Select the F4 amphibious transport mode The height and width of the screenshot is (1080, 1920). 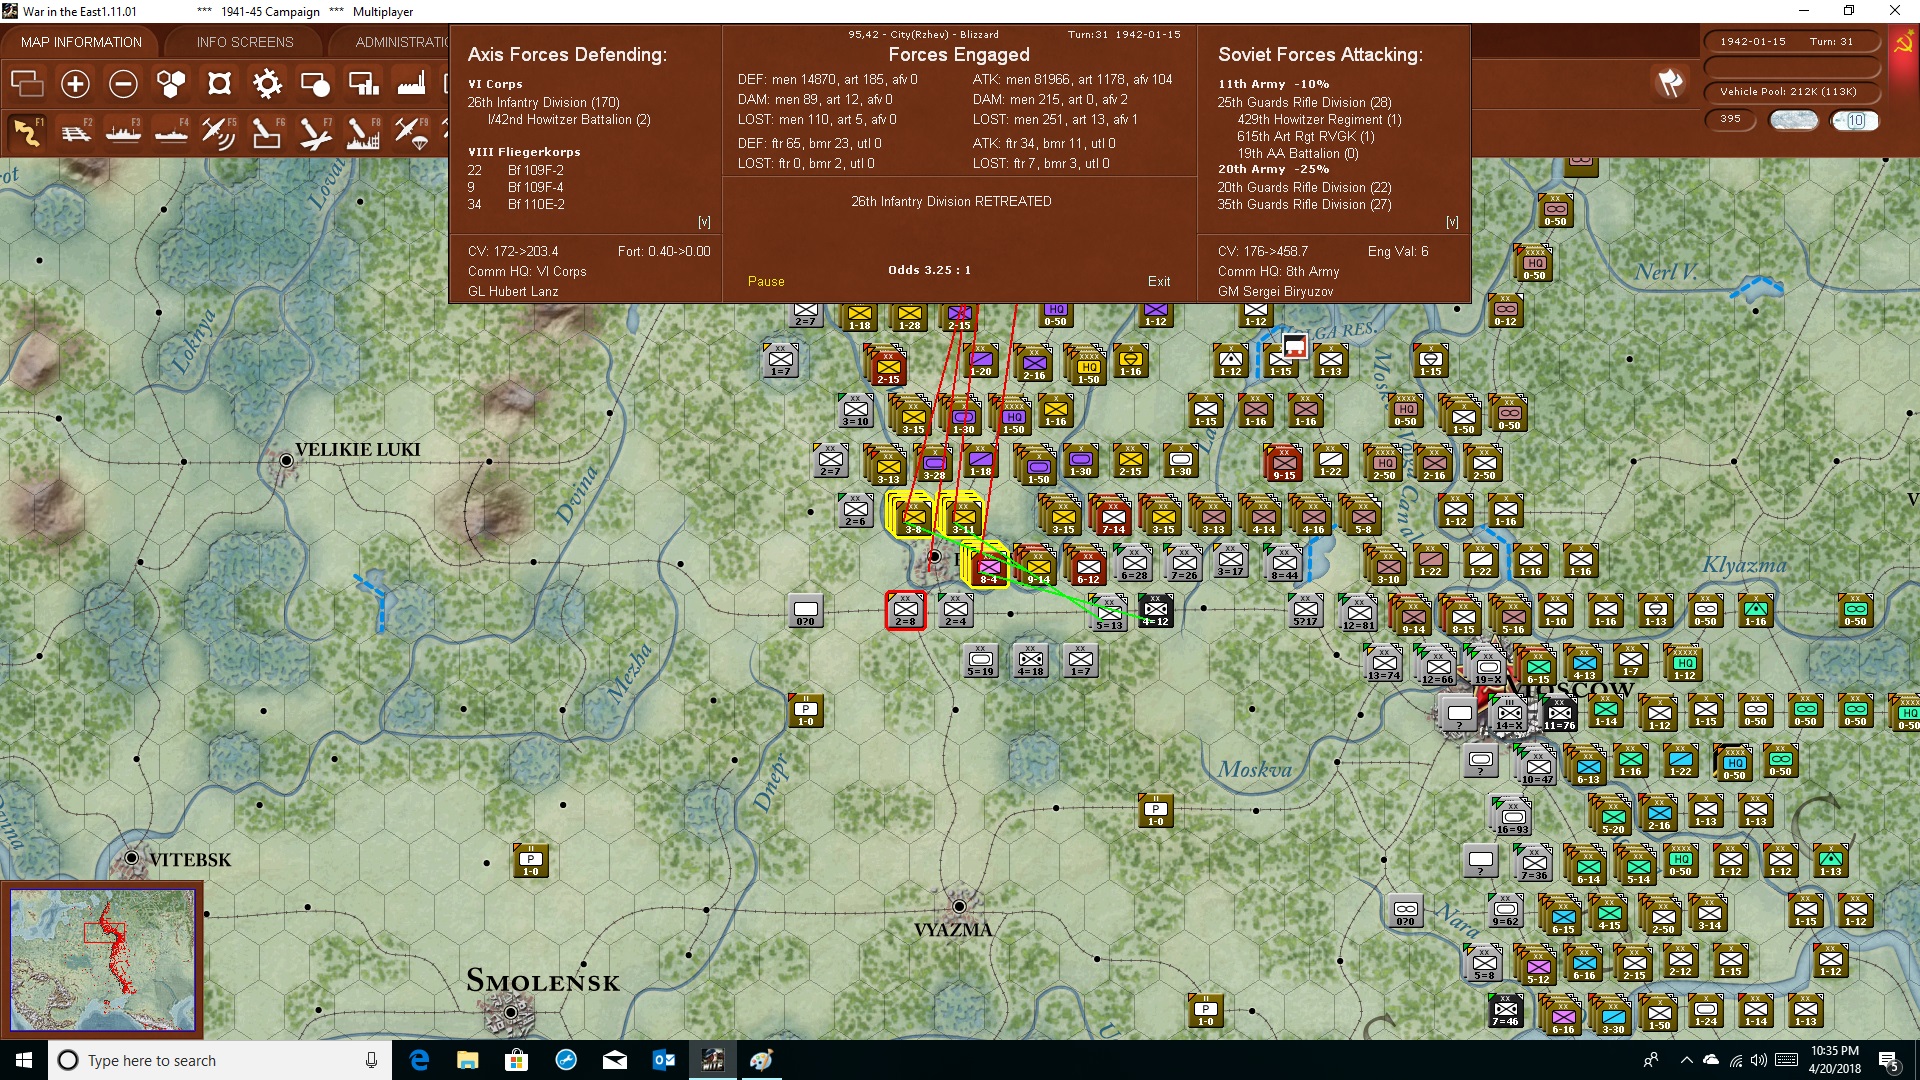click(x=171, y=132)
